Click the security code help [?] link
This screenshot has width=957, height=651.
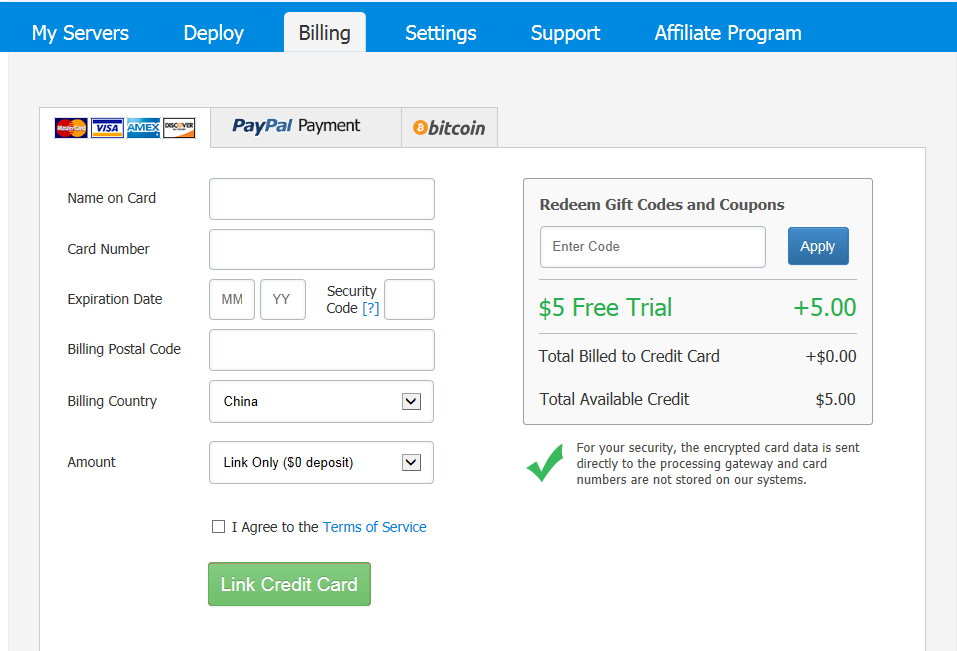click(370, 308)
